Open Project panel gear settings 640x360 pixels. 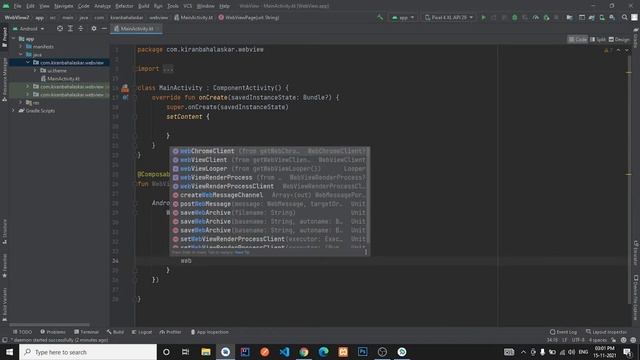pos(94,29)
